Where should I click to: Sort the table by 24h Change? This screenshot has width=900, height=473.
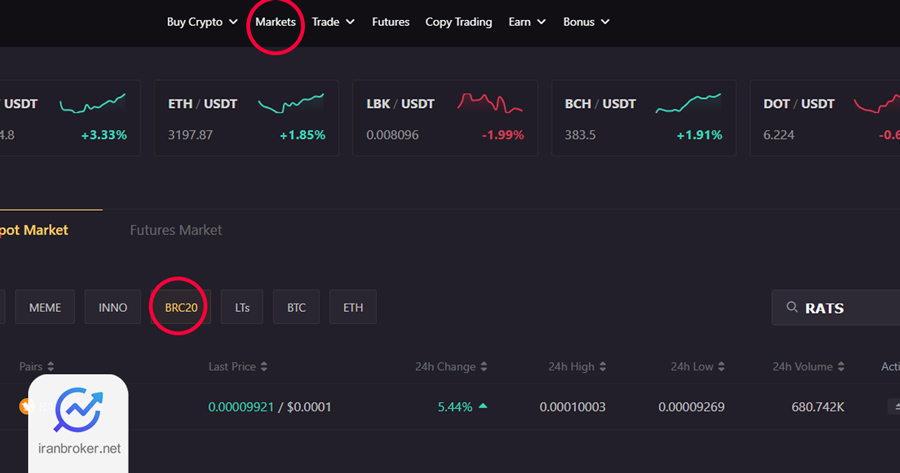coord(451,366)
